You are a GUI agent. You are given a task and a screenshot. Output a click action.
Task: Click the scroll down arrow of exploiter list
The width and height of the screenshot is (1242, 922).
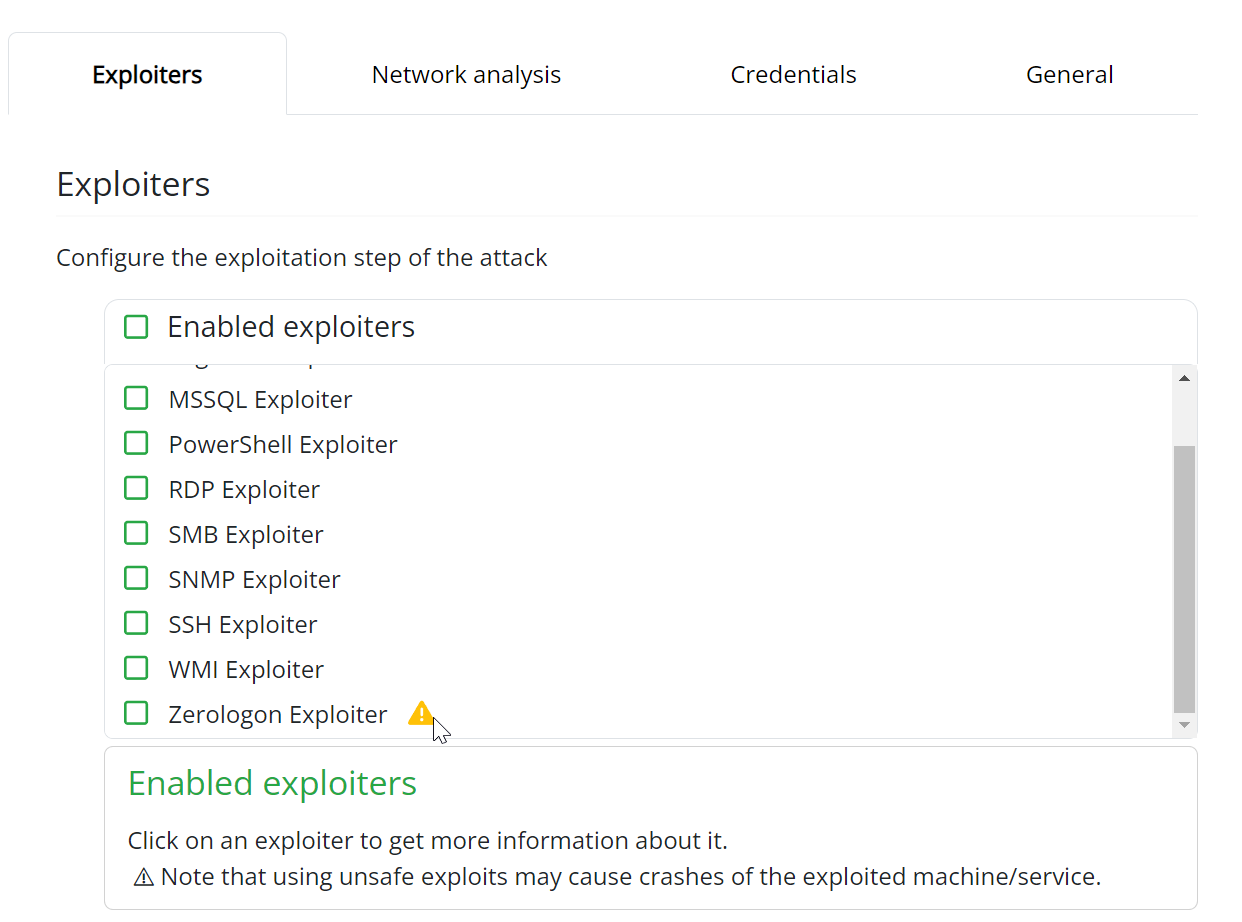[x=1184, y=724]
